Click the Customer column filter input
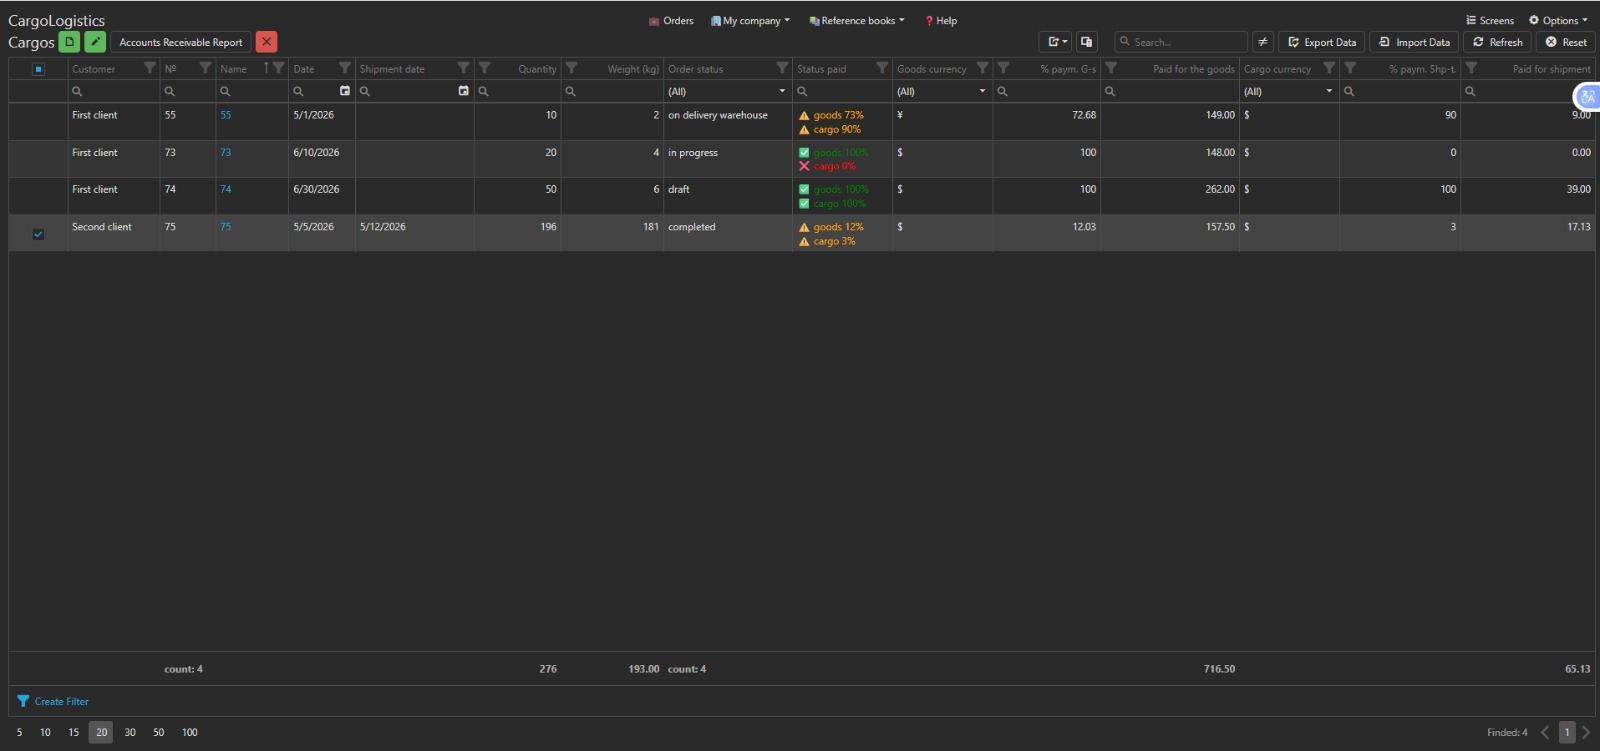Image resolution: width=1600 pixels, height=751 pixels. pyautogui.click(x=114, y=91)
